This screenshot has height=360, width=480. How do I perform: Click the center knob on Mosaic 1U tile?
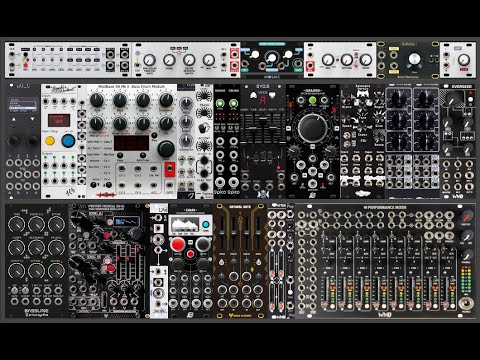pyautogui.click(x=272, y=57)
